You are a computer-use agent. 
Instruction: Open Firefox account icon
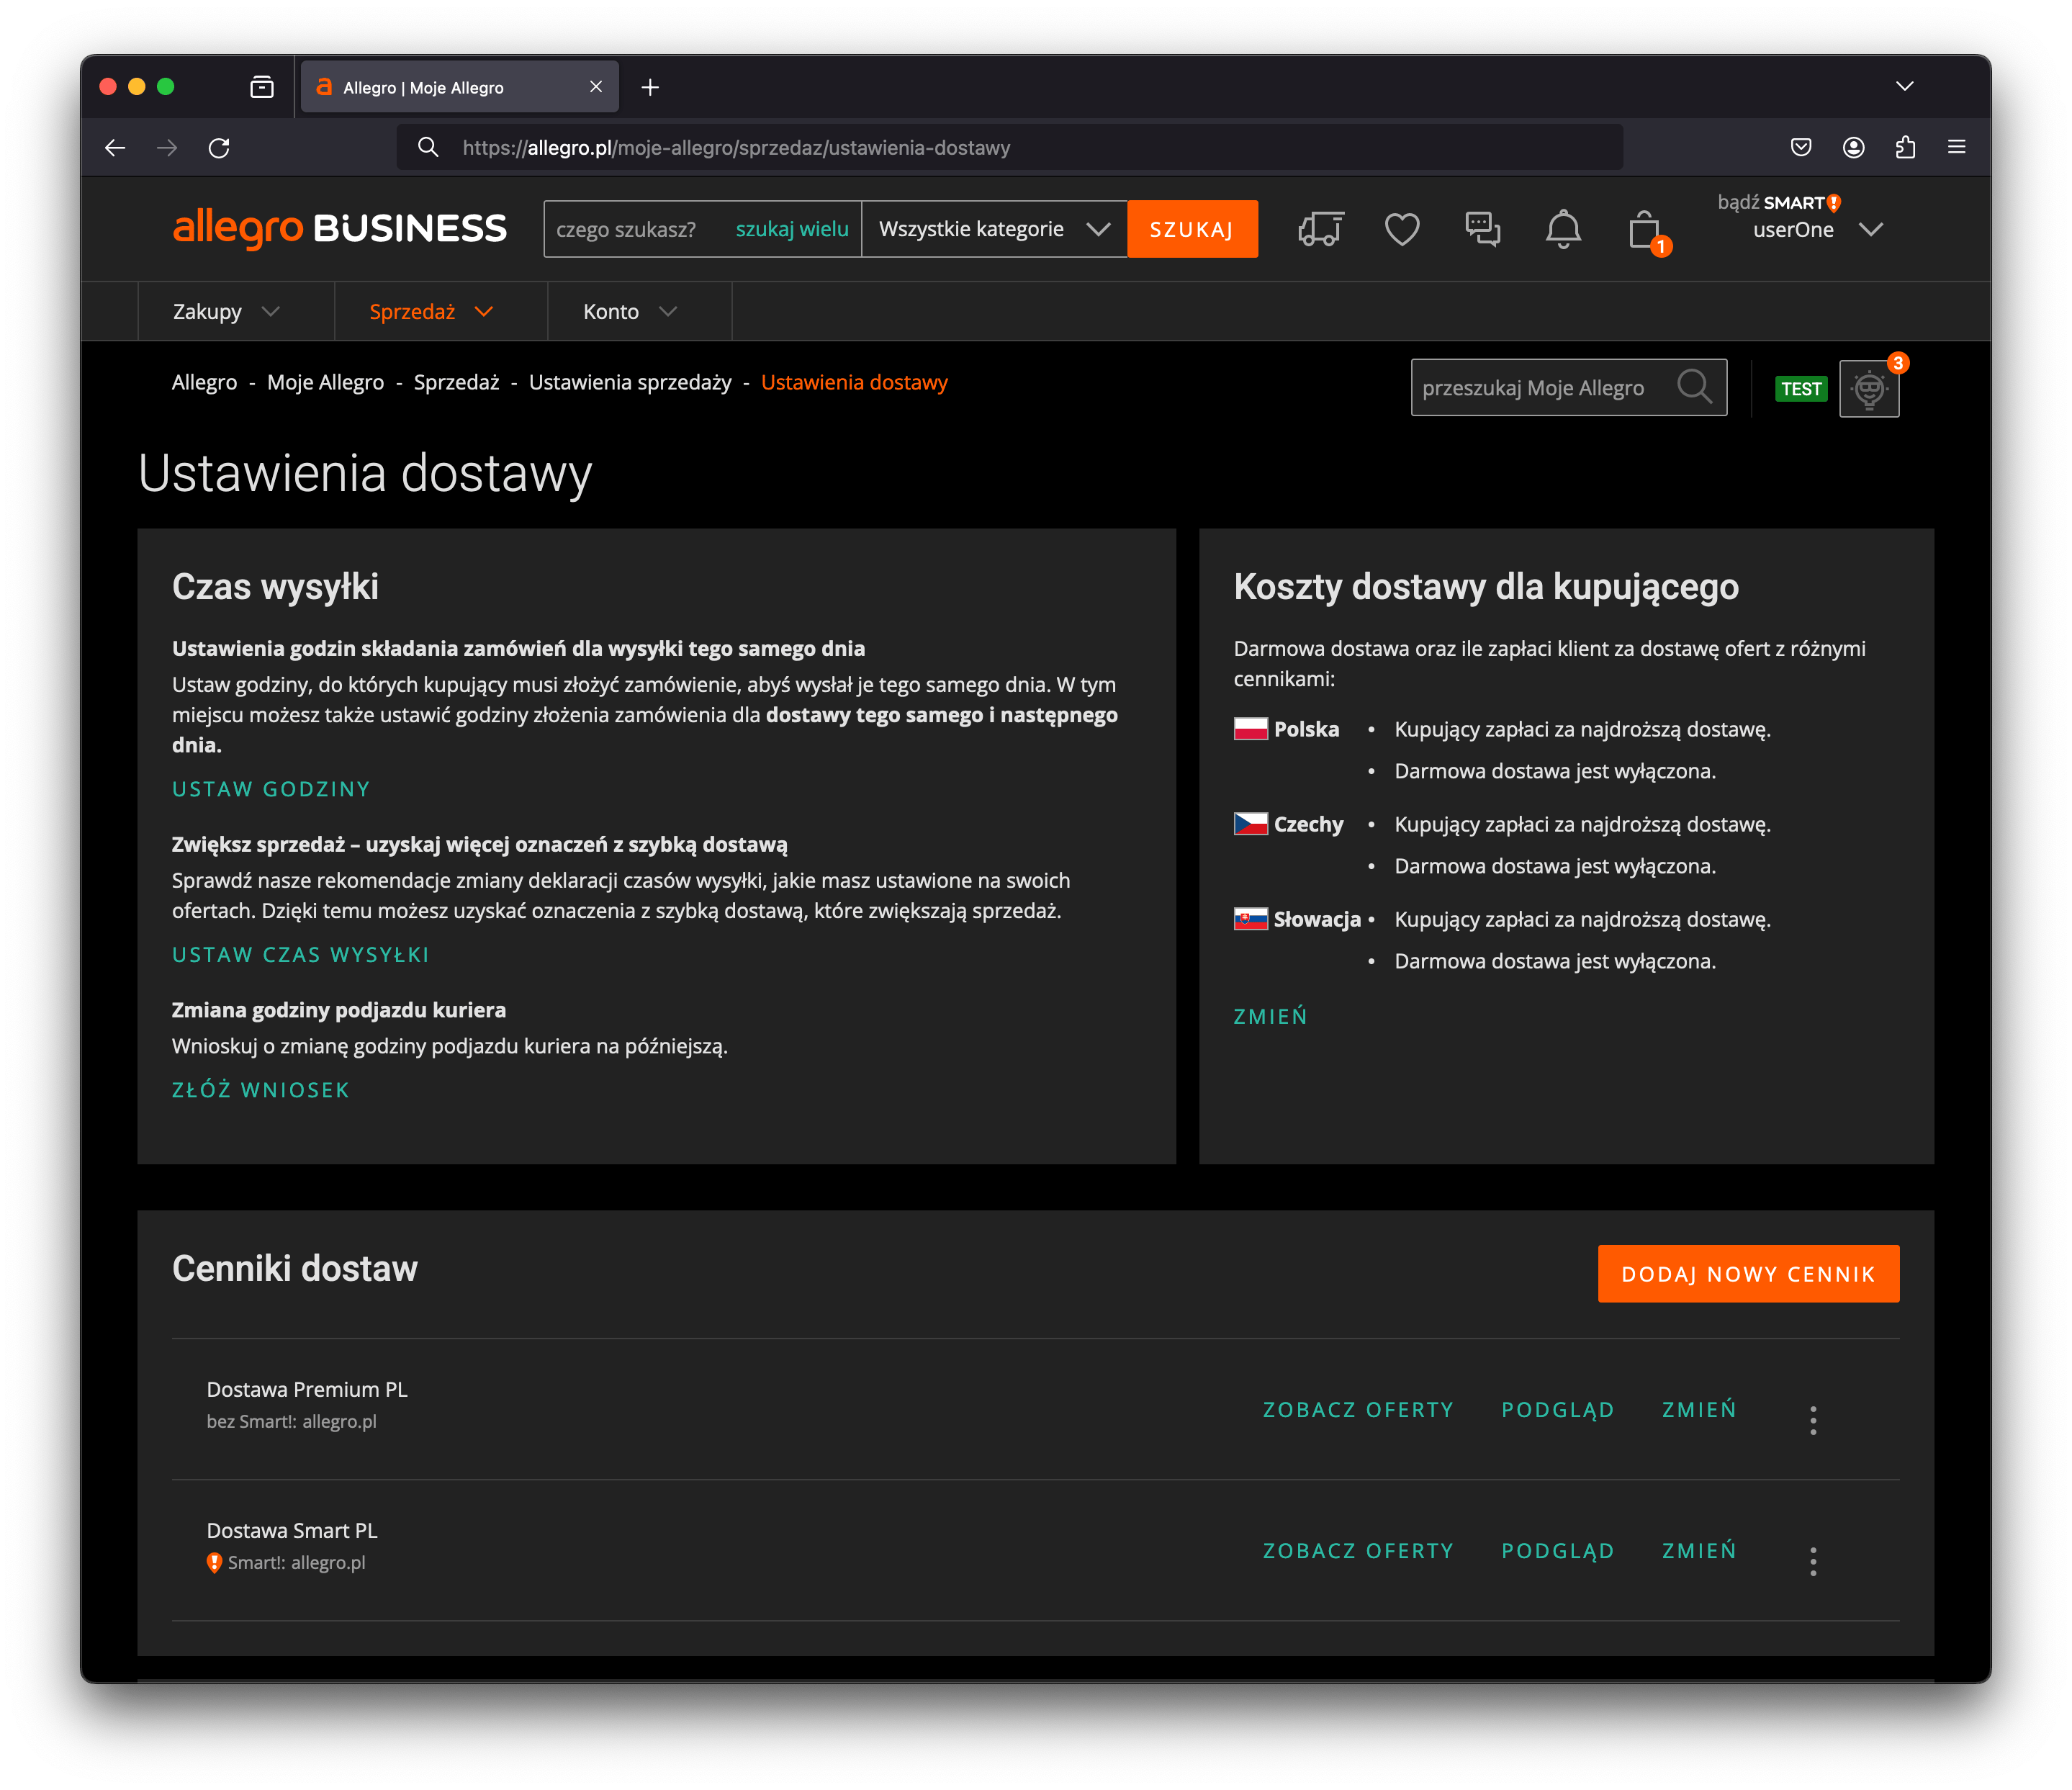click(x=1853, y=148)
